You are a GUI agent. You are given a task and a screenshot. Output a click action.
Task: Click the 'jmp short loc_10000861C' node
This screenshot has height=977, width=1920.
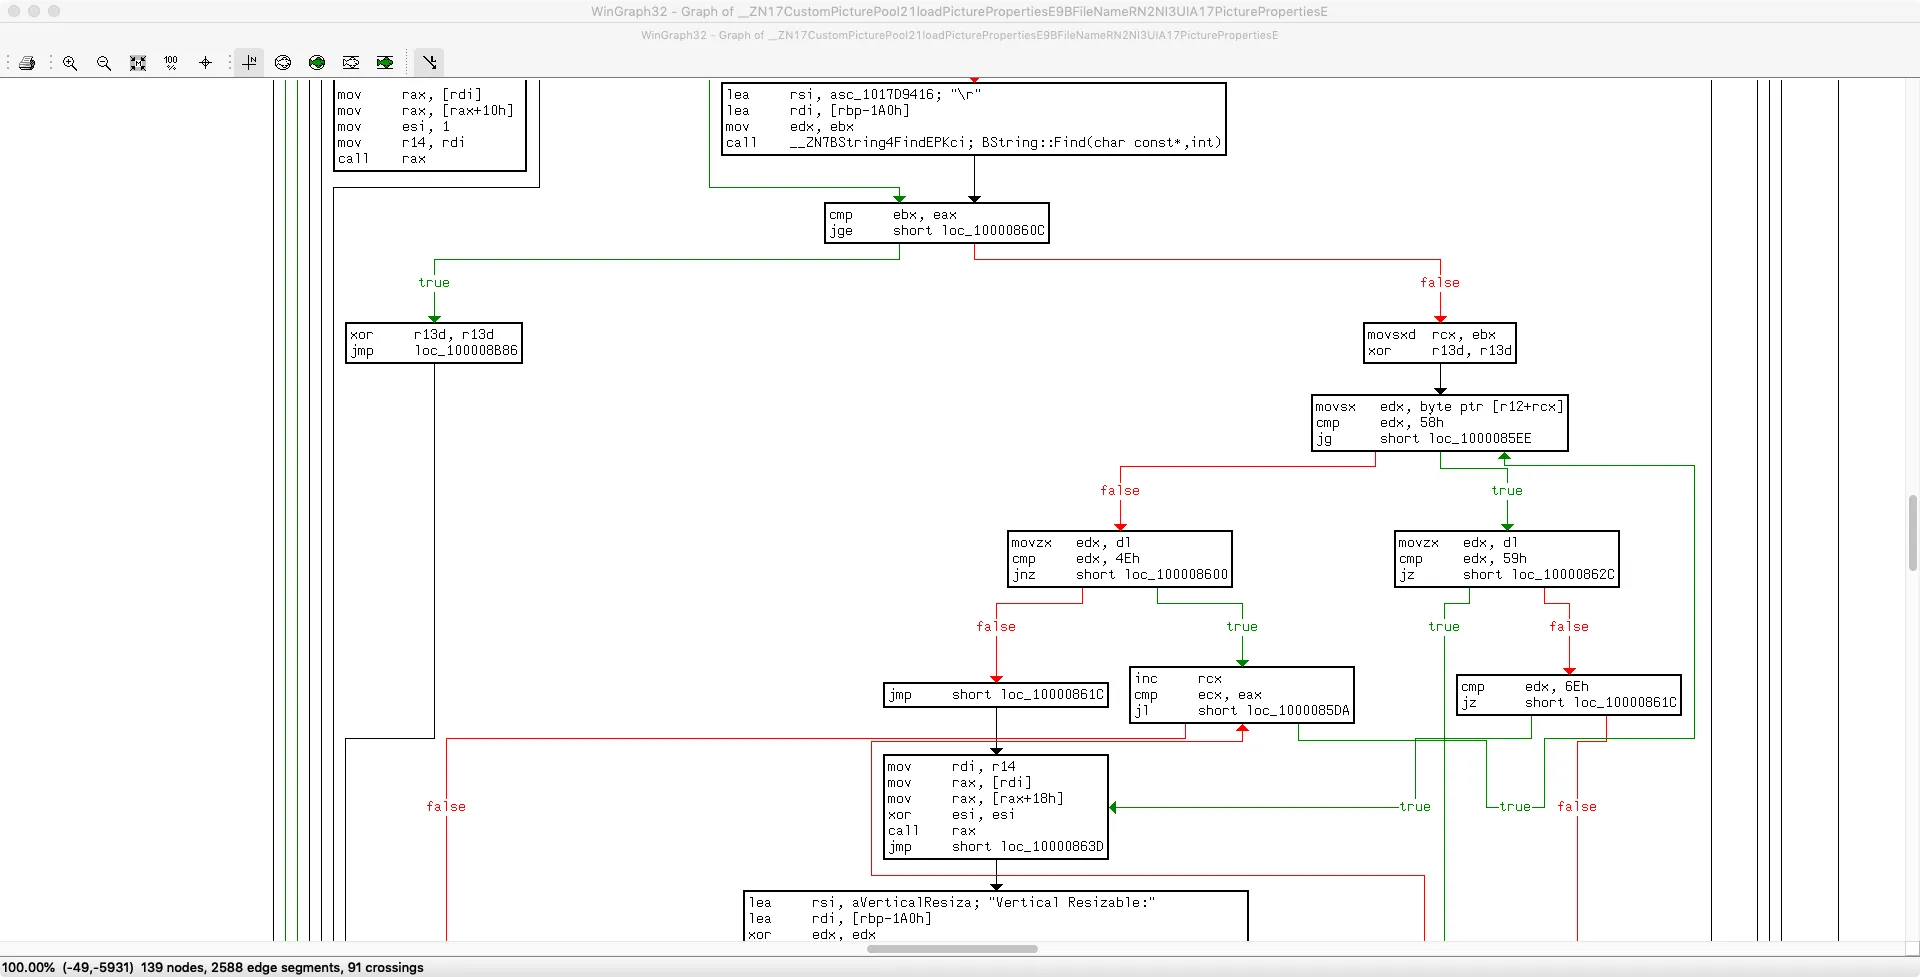pyautogui.click(x=996, y=695)
